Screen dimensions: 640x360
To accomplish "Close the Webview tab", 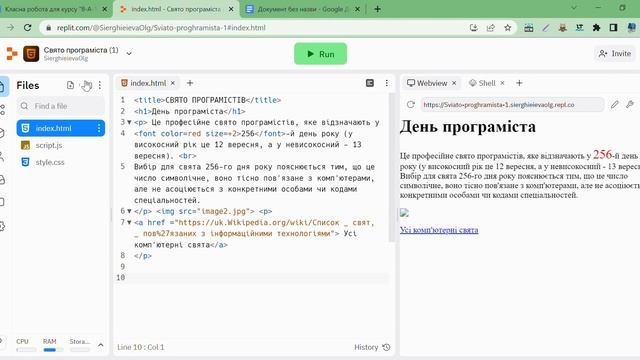I will 454,83.
